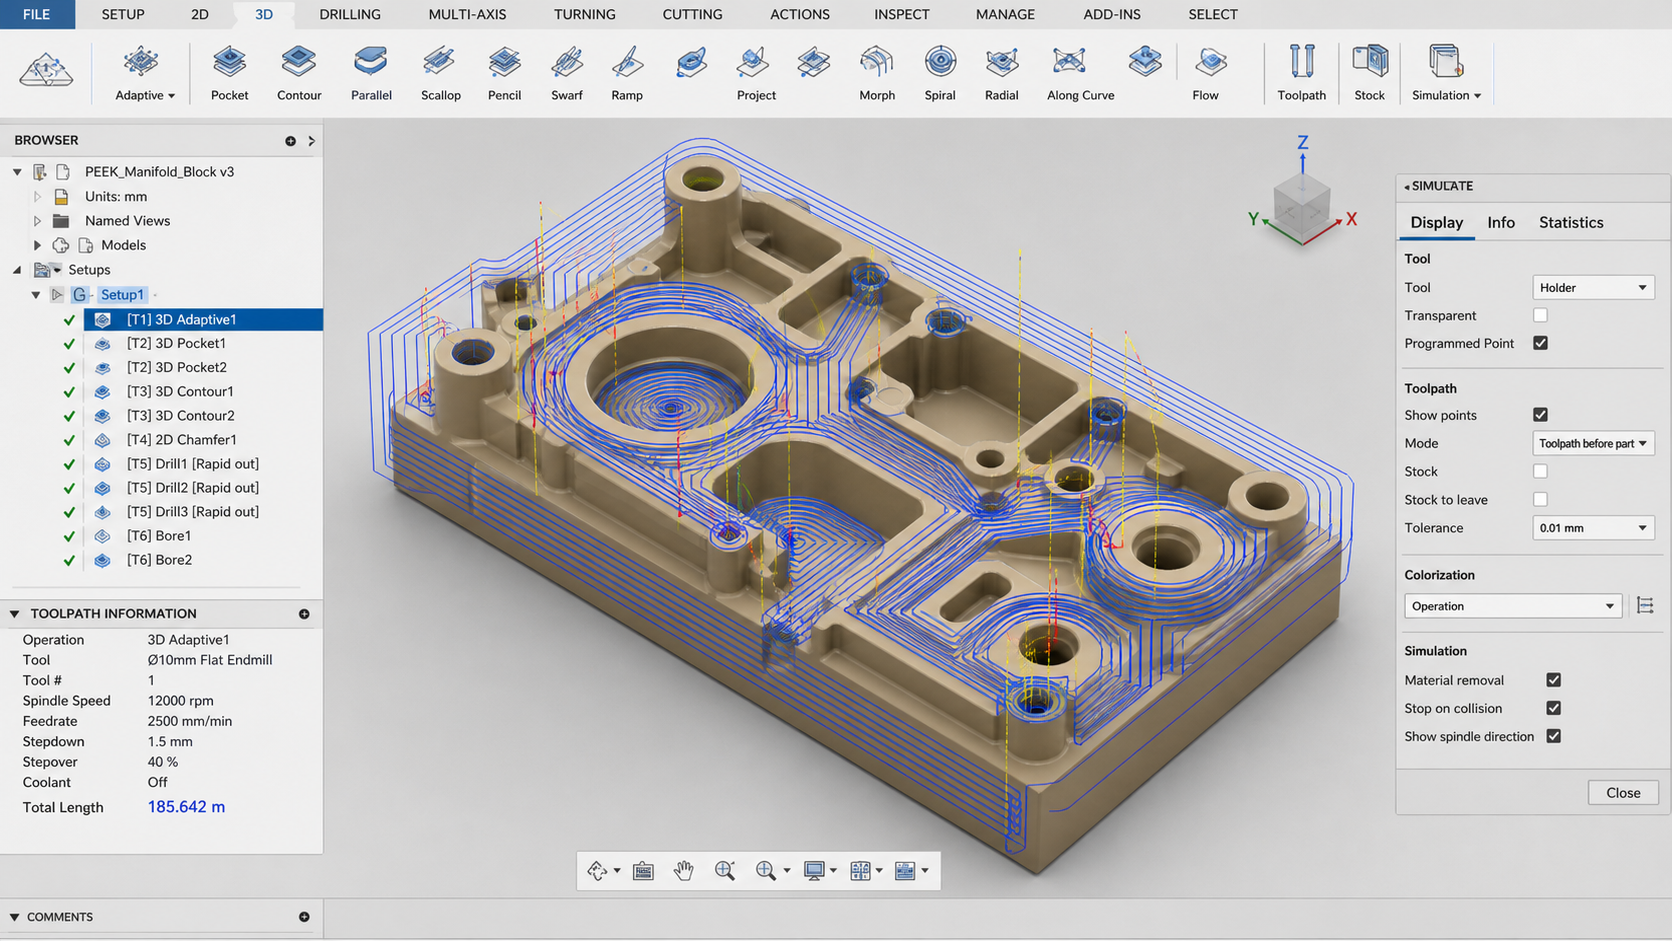Image resolution: width=1672 pixels, height=941 pixels.
Task: Expand the Named Views tree node
Action: [37, 221]
